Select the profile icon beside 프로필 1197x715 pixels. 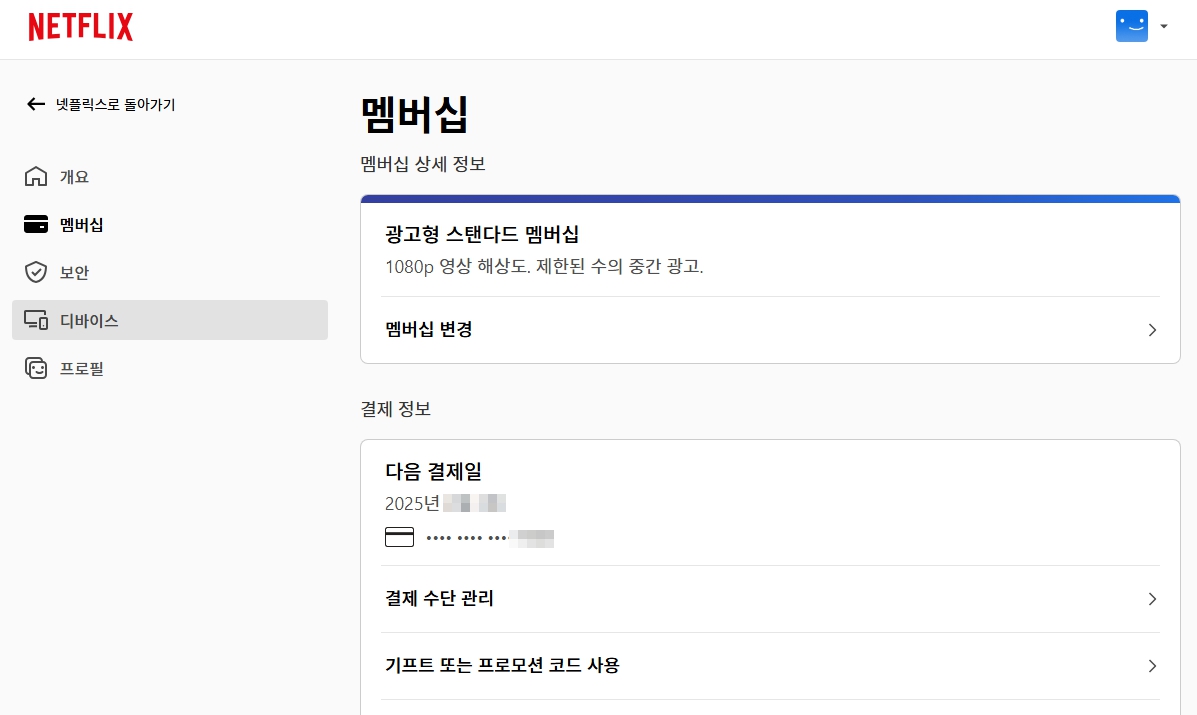pos(34,368)
